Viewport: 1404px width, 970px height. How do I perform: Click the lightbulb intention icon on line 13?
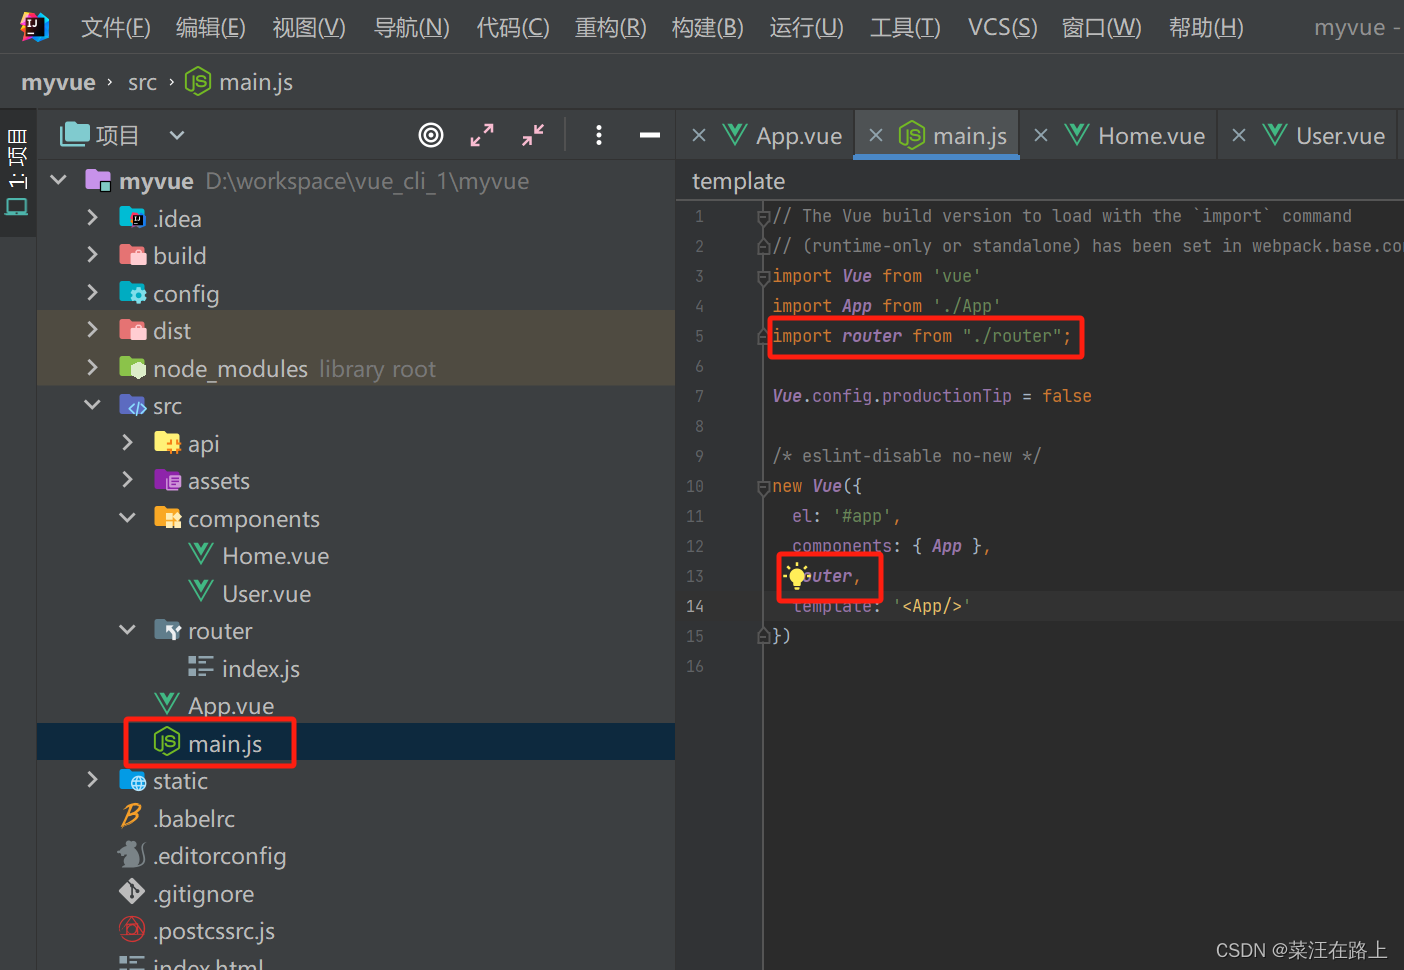pyautogui.click(x=796, y=576)
